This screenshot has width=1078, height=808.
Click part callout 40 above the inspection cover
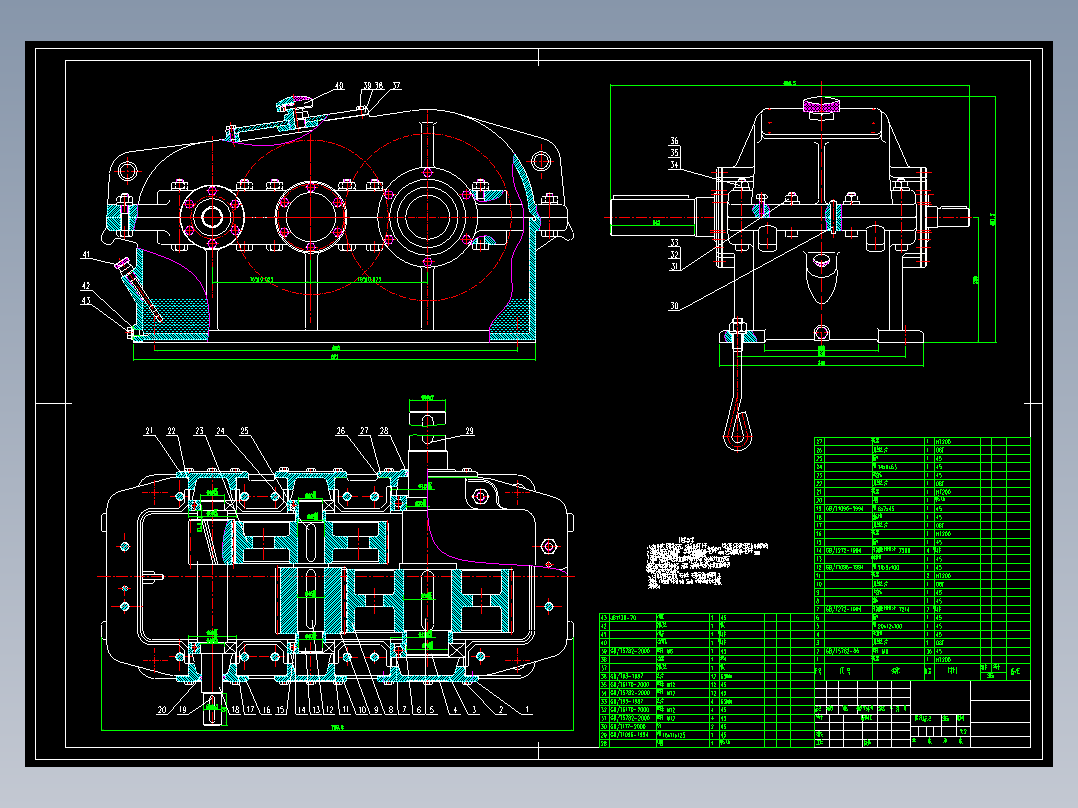point(339,86)
